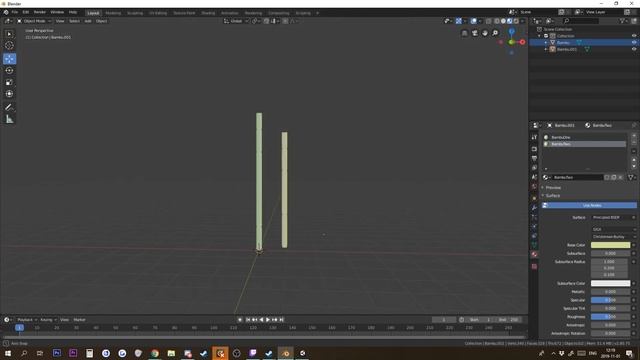Open the timeline Marker menu
The image size is (640, 360).
point(79,320)
